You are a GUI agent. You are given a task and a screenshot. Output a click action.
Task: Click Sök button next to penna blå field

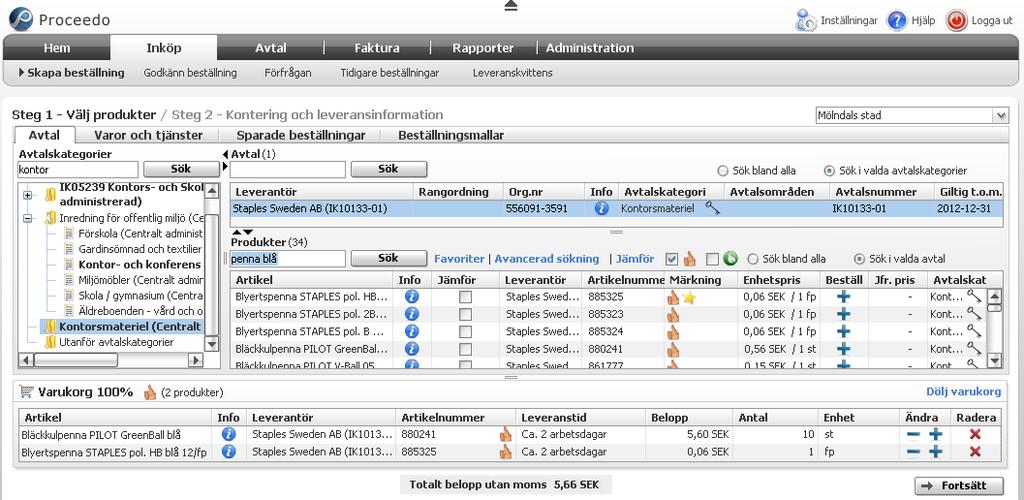tap(389, 258)
